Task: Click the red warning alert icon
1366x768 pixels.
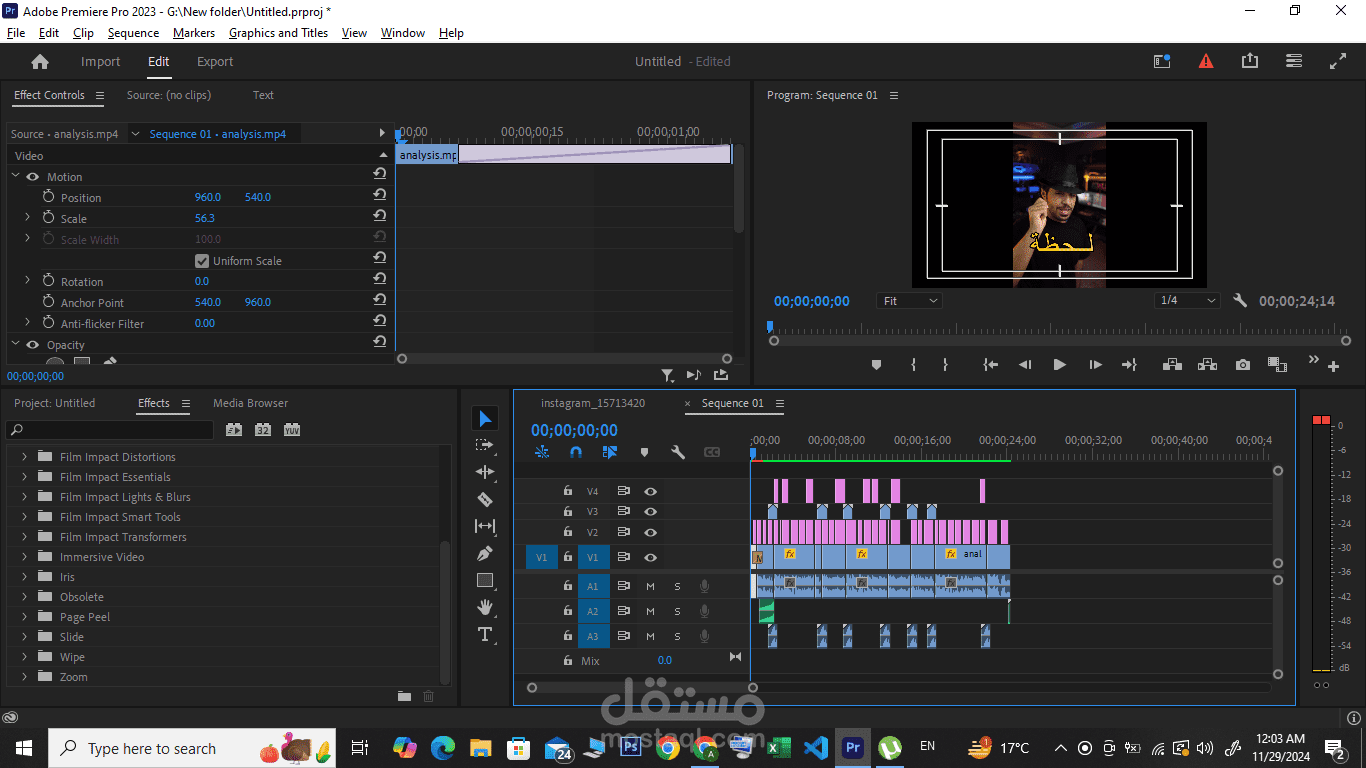Action: pyautogui.click(x=1206, y=61)
